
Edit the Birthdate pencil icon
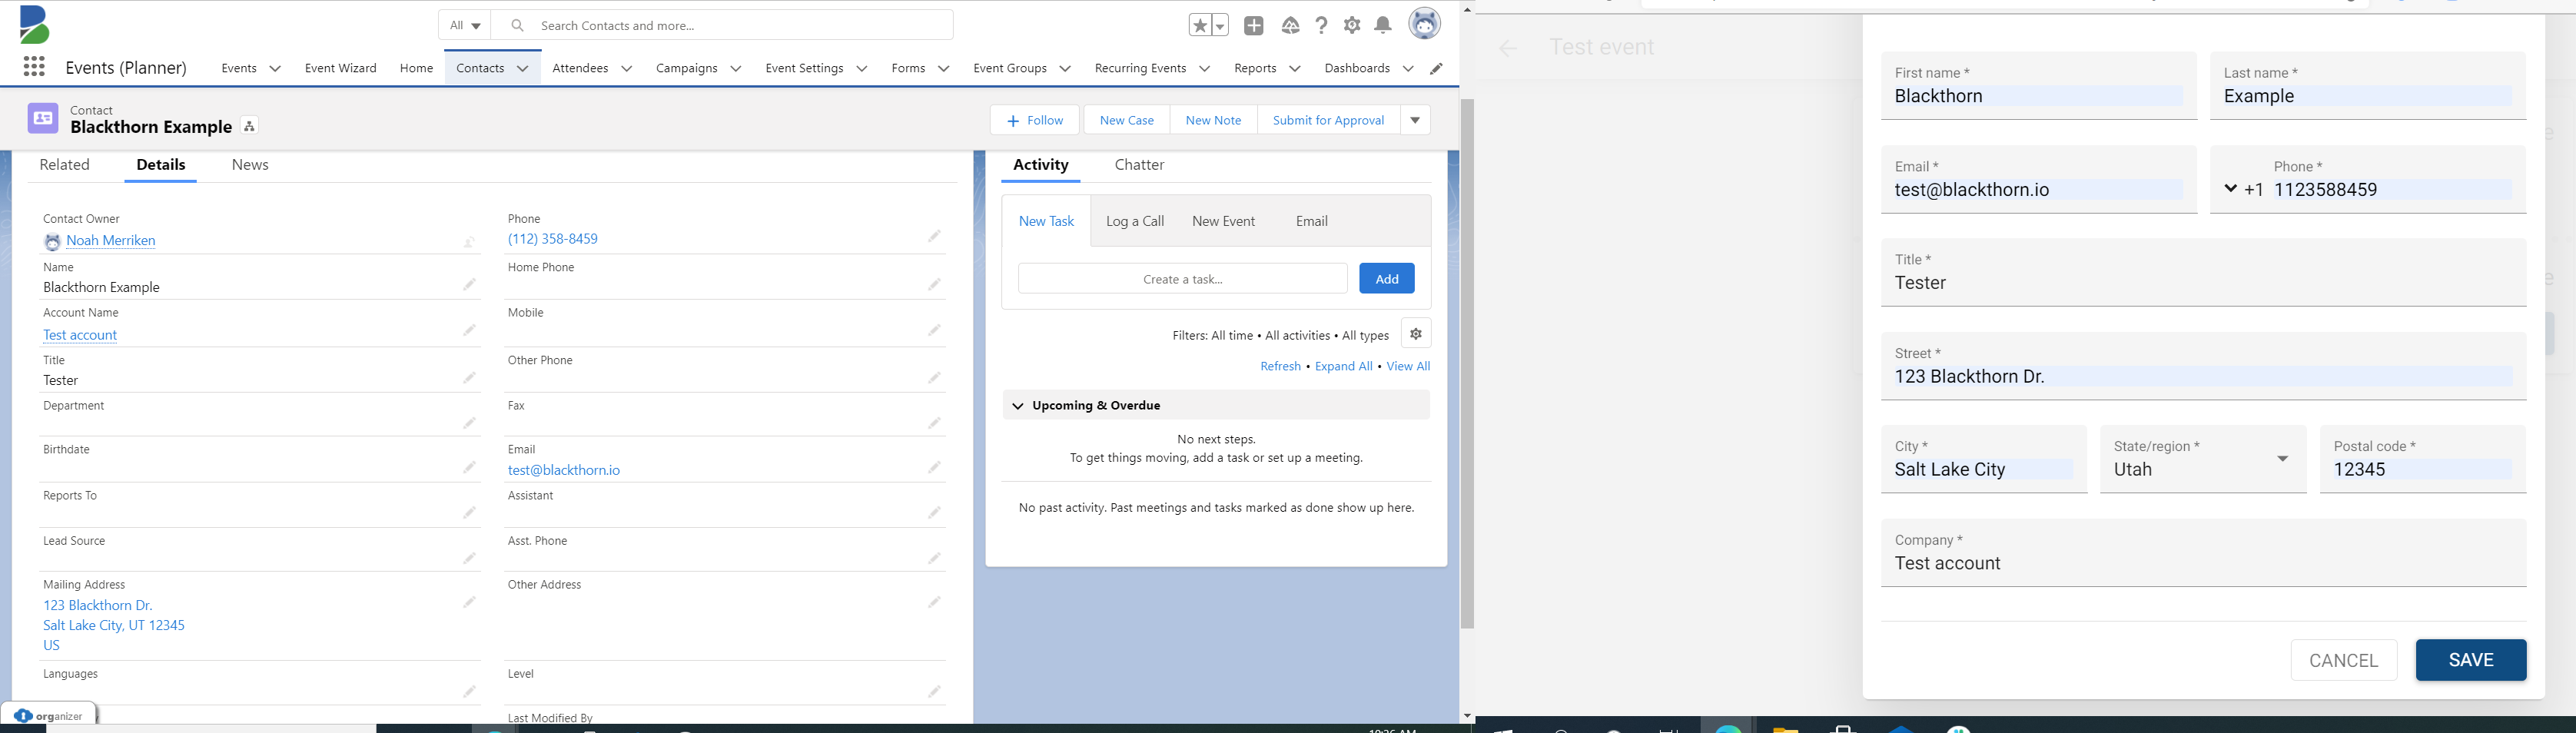[x=469, y=468]
